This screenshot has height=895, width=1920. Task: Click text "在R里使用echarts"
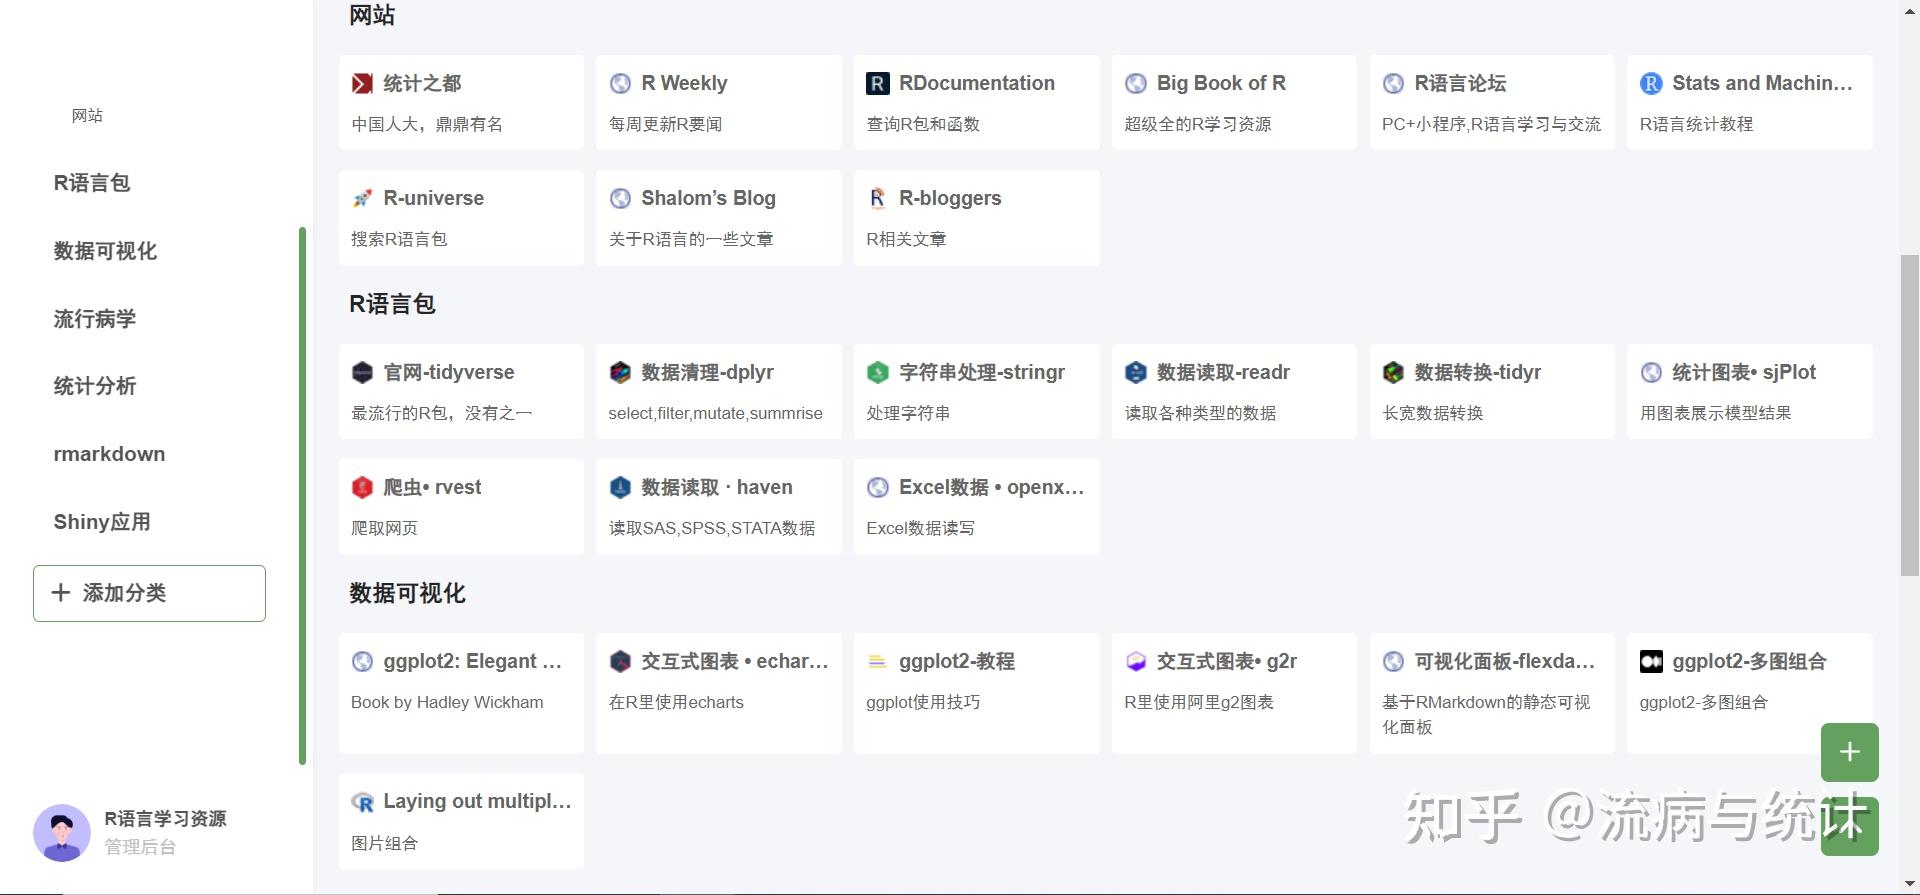tap(676, 703)
